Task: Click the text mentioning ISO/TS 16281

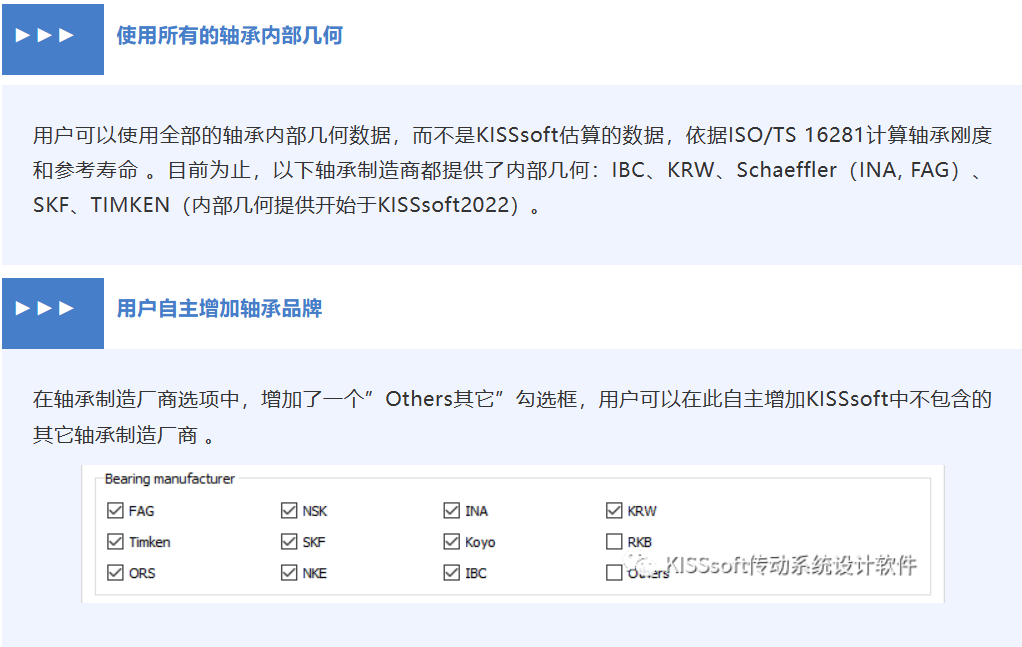Action: point(795,135)
